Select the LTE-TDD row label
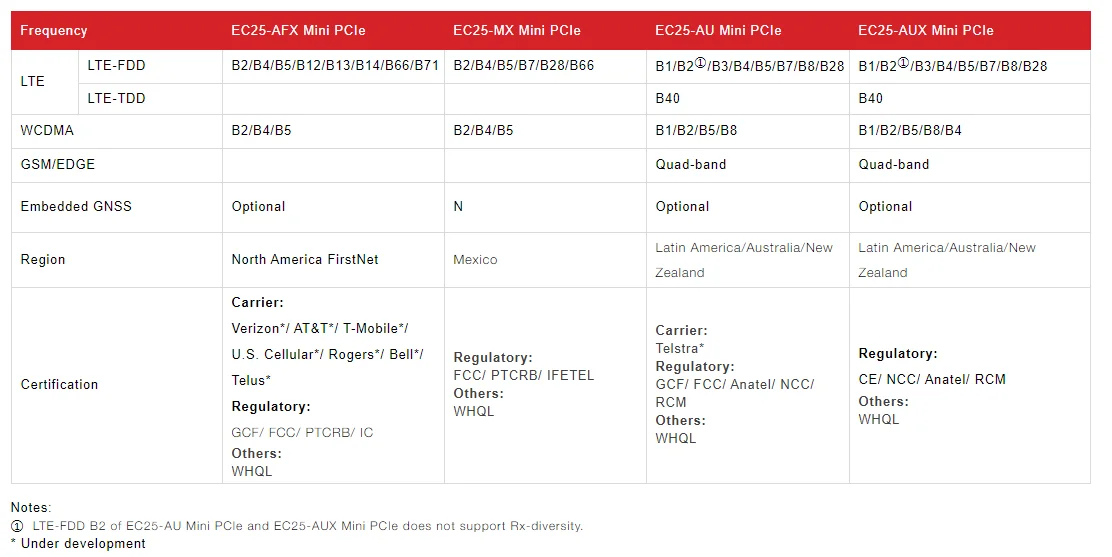Image resolution: width=1112 pixels, height=557 pixels. [116, 98]
